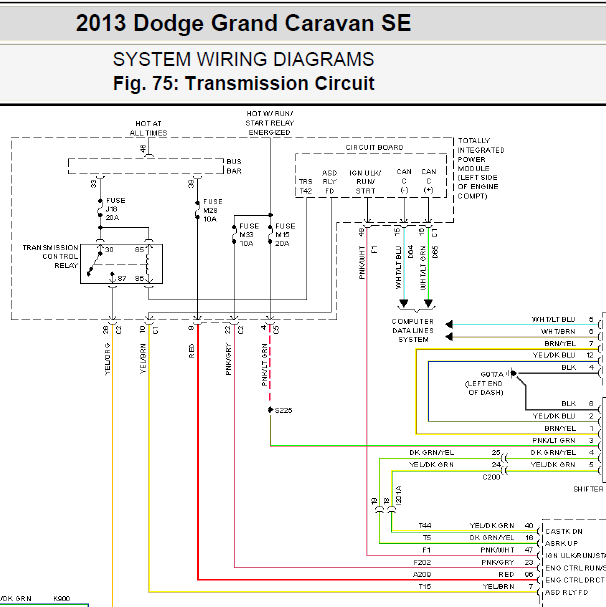Screen dimensions: 606x607
Task: Click the "F202" circuit code
Action: (x=422, y=562)
